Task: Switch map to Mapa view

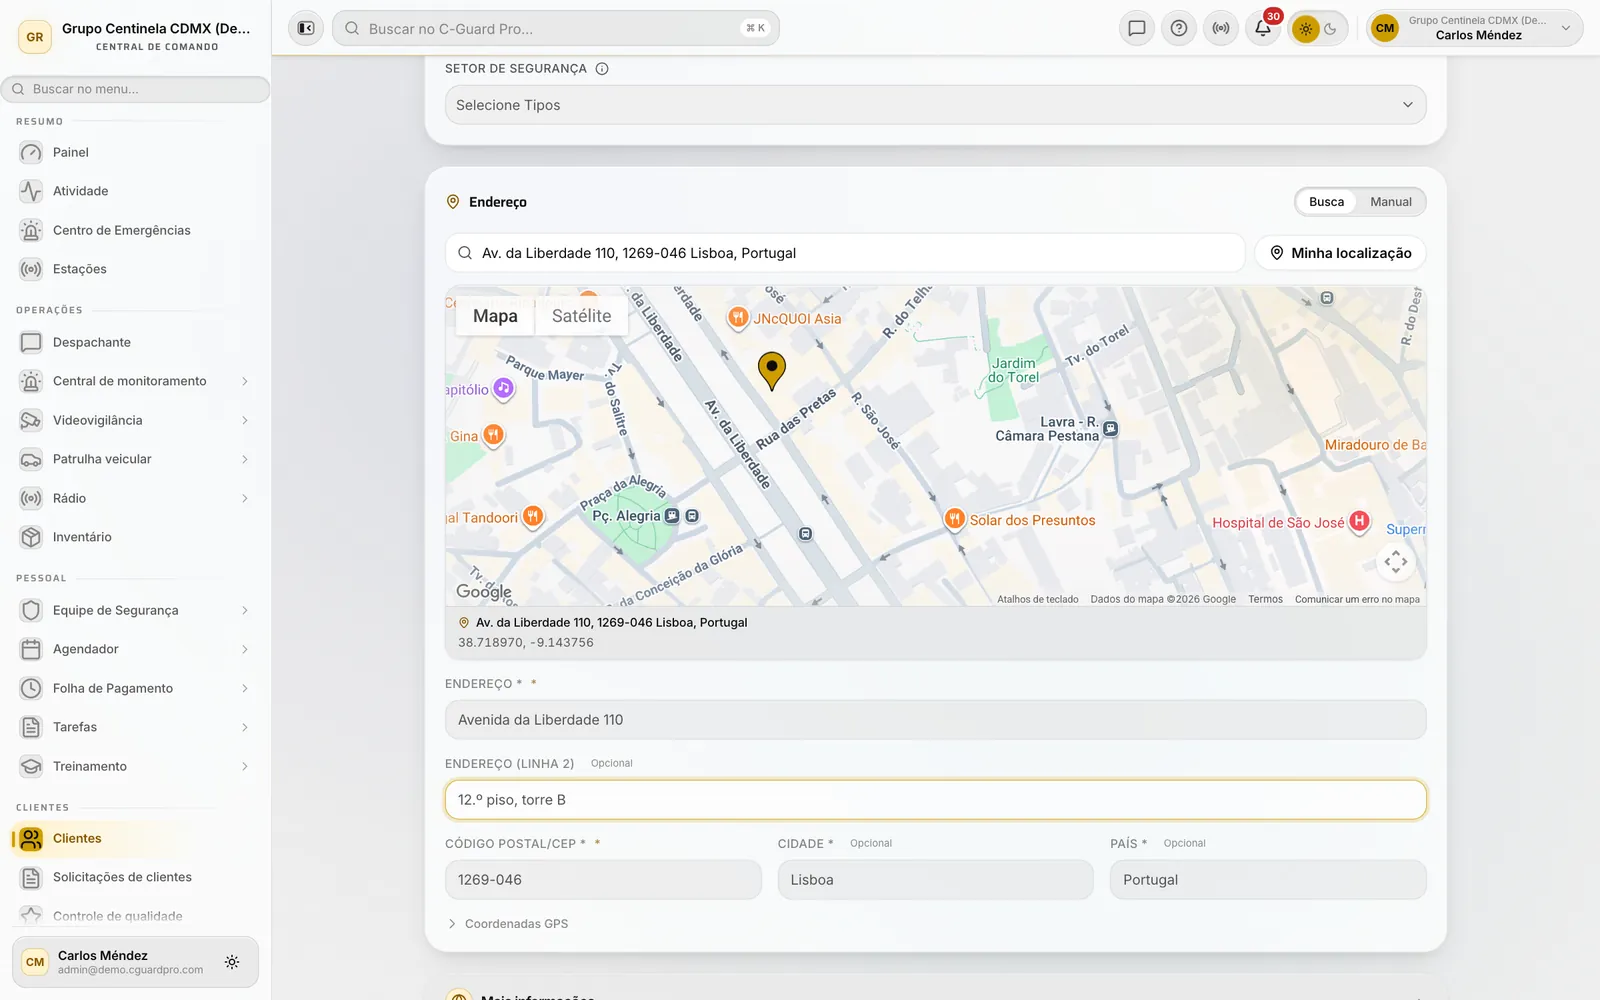Action: [495, 316]
